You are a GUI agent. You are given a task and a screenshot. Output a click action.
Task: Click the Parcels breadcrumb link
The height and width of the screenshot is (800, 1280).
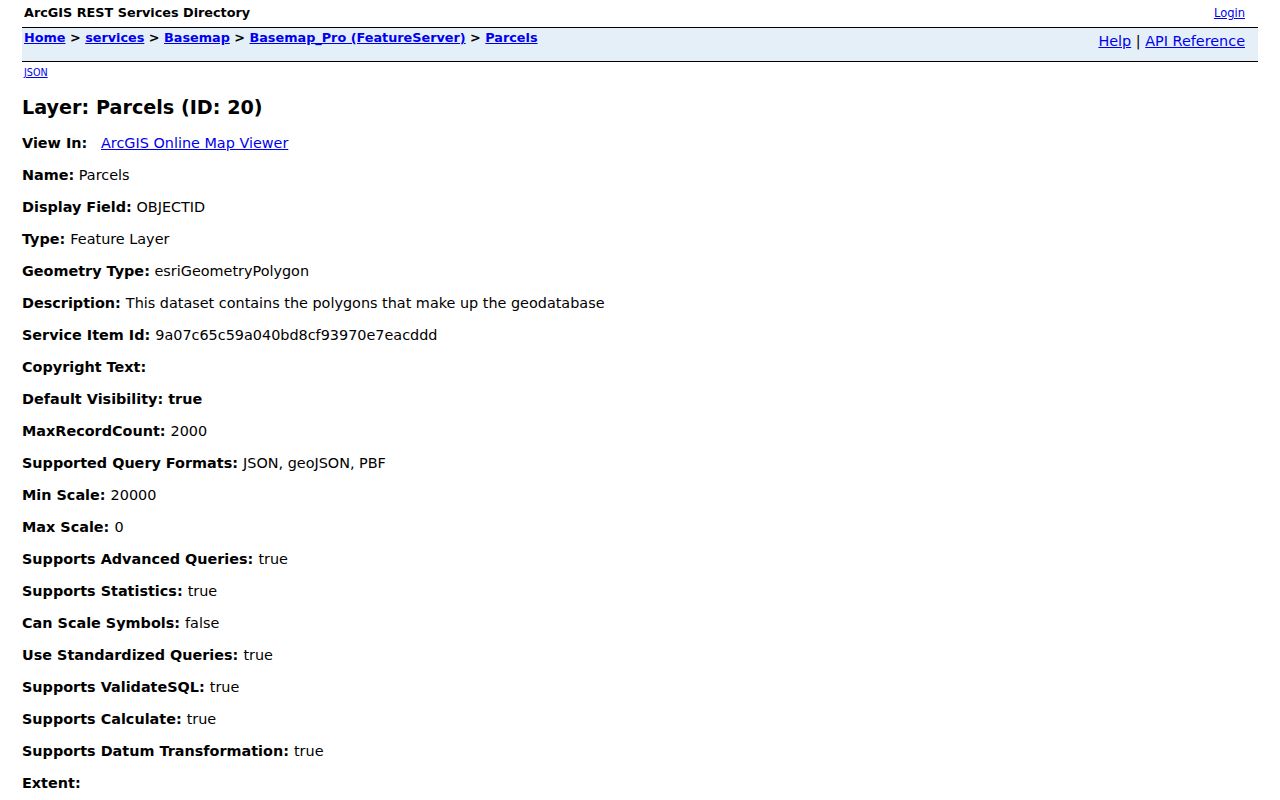coord(511,38)
